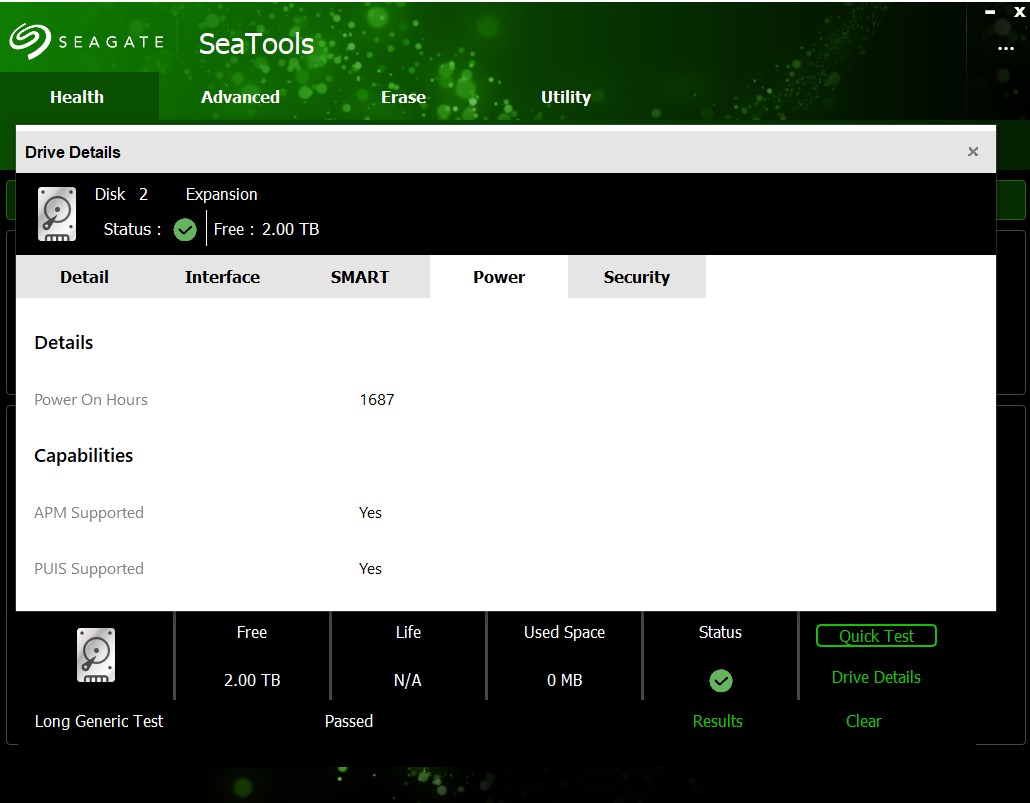Click the Drive Details link

pyautogui.click(x=876, y=677)
